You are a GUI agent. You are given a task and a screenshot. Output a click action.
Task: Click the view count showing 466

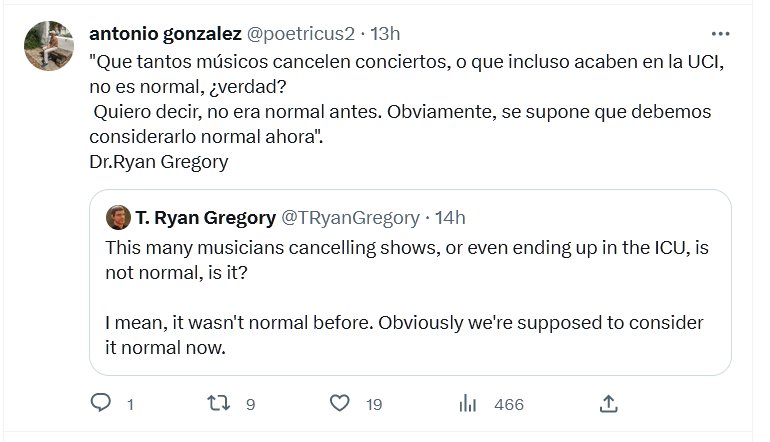tap(509, 405)
